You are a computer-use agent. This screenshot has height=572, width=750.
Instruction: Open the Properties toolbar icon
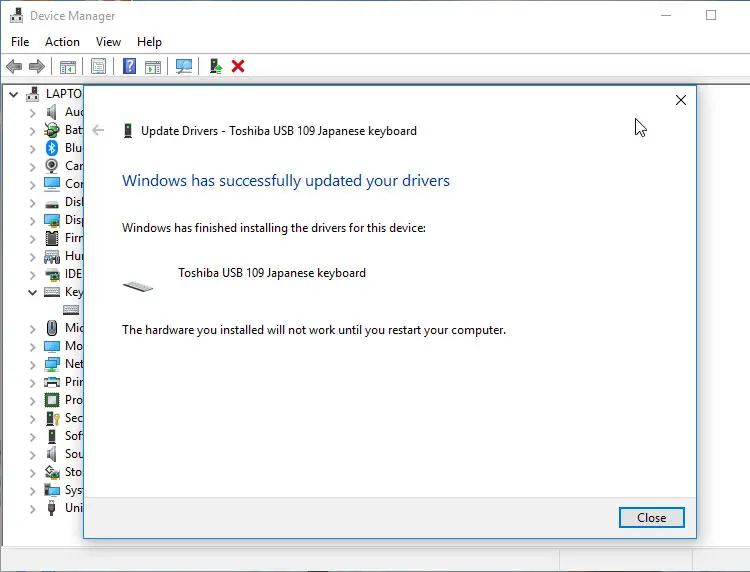click(99, 66)
